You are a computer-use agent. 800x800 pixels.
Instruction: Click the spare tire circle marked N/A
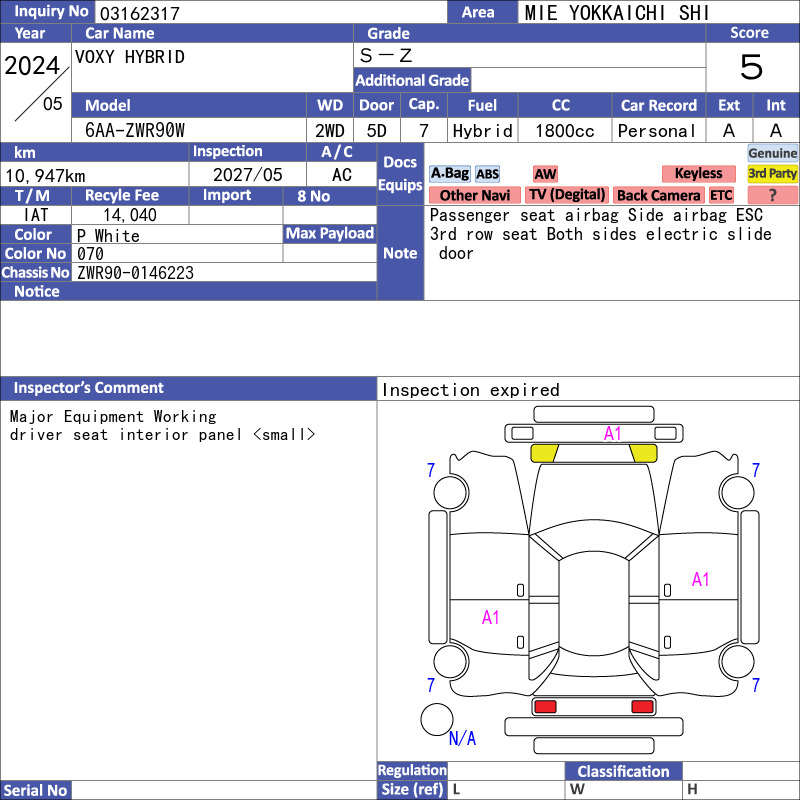[437, 719]
